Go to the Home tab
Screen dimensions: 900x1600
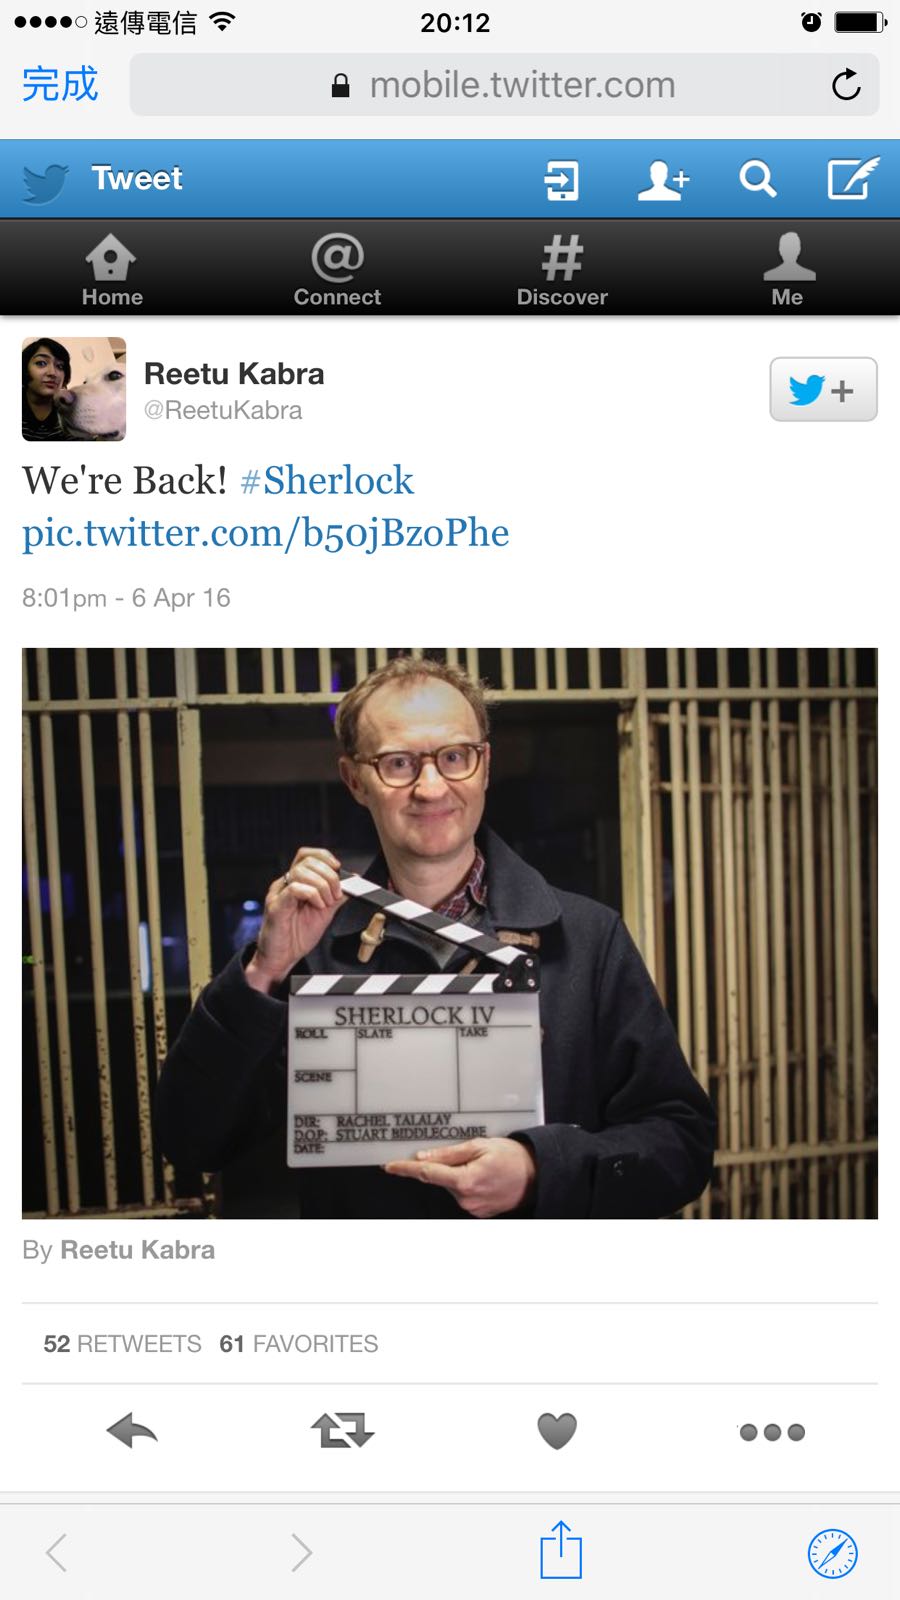tap(112, 270)
